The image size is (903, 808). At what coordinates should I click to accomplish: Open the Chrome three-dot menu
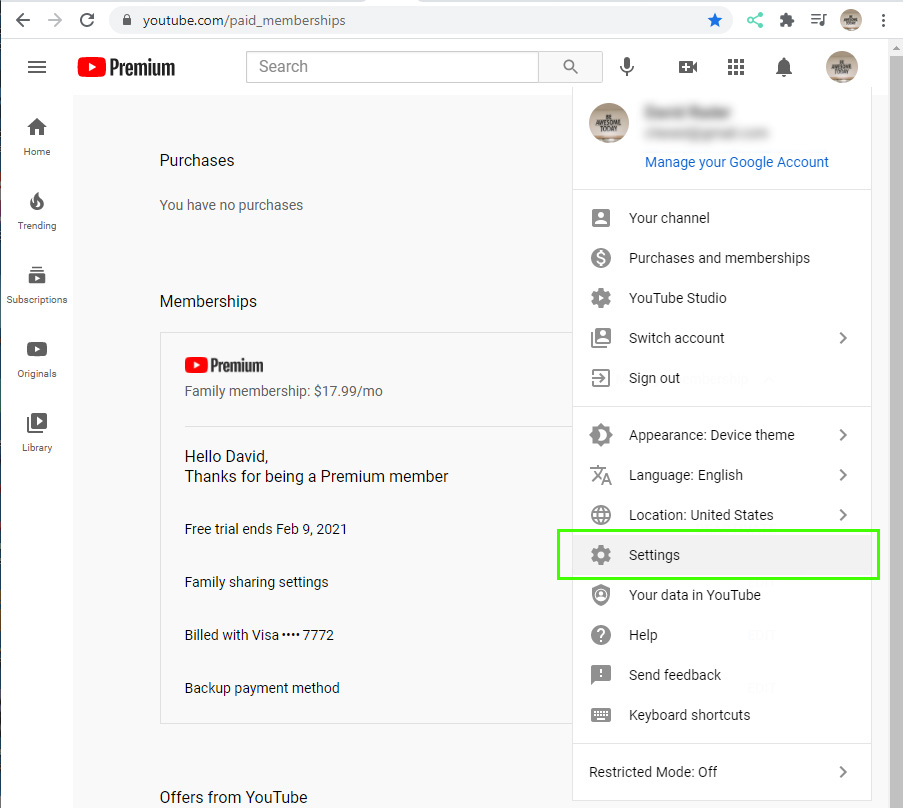(883, 21)
